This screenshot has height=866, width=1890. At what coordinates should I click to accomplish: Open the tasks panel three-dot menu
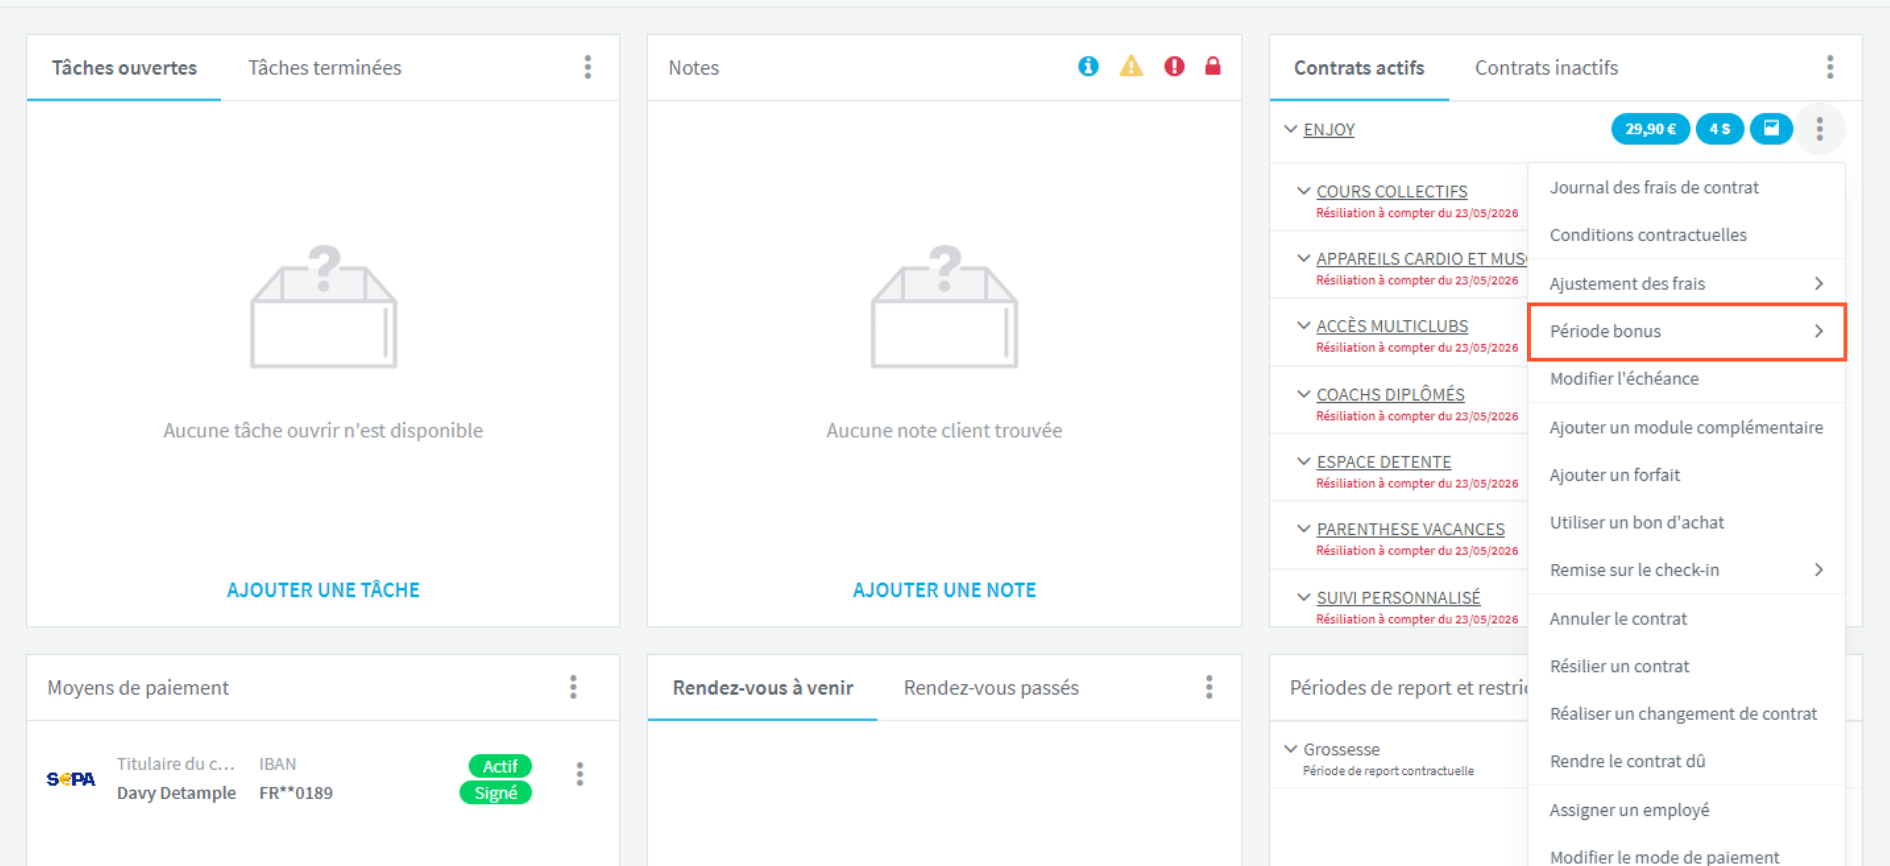click(x=588, y=67)
